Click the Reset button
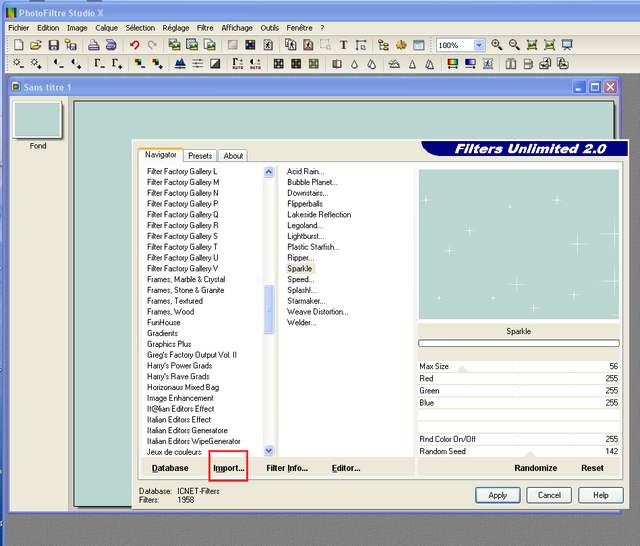 pos(592,468)
